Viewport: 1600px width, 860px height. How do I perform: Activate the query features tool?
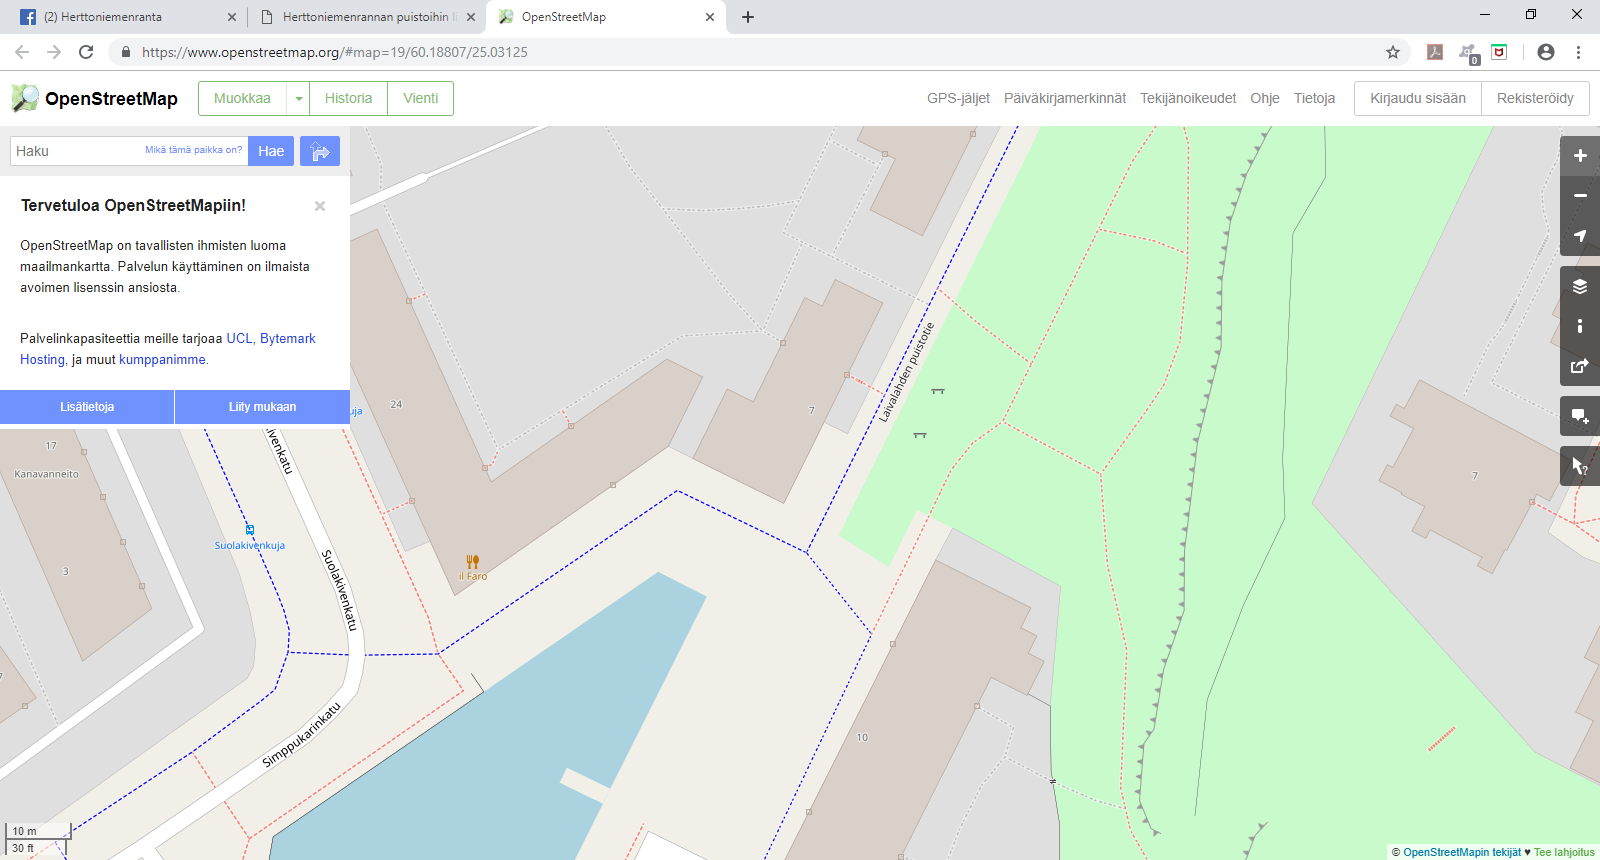(1580, 466)
